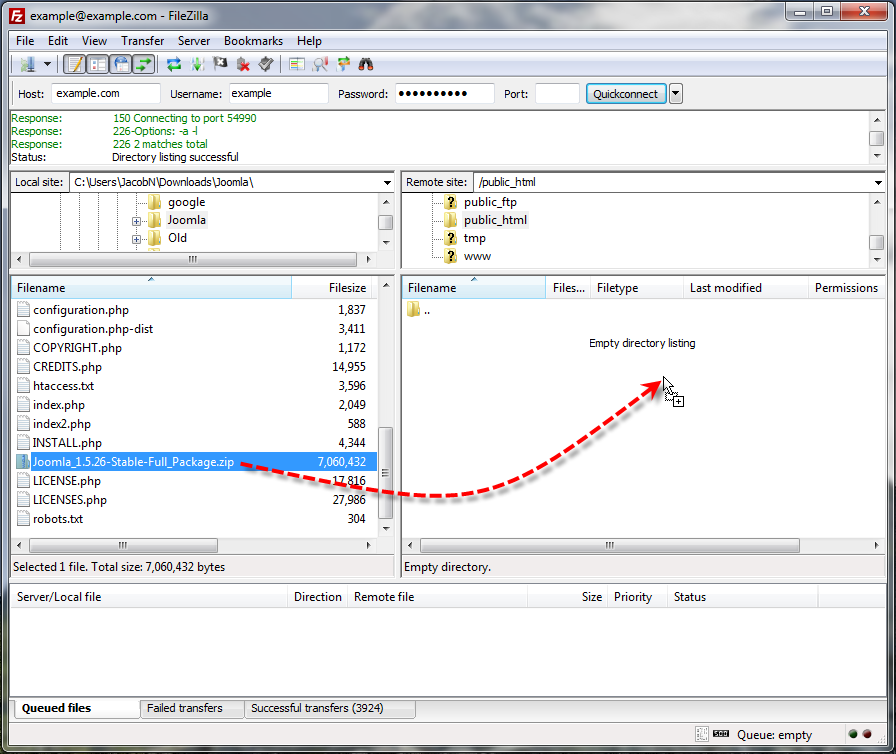Viewport: 896px width, 754px height.
Task: Click the Reconnect to server icon
Action: [x=265, y=65]
